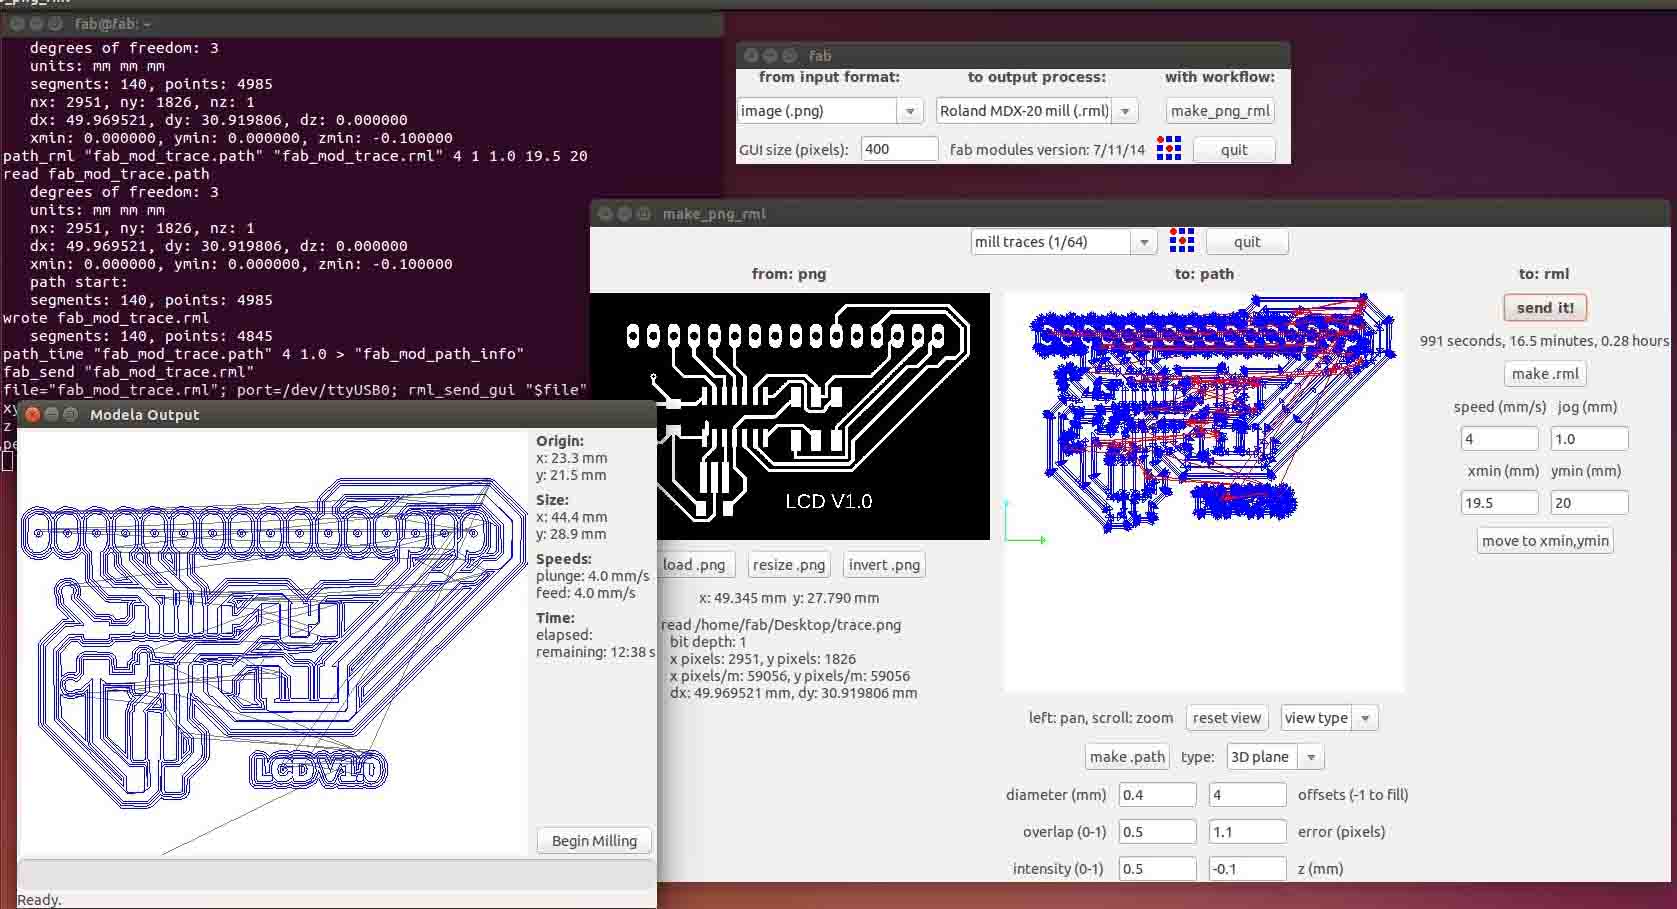Click the 'wrote fab_mod_trace.rml' terminal line
The image size is (1677, 909).
[x=106, y=318]
